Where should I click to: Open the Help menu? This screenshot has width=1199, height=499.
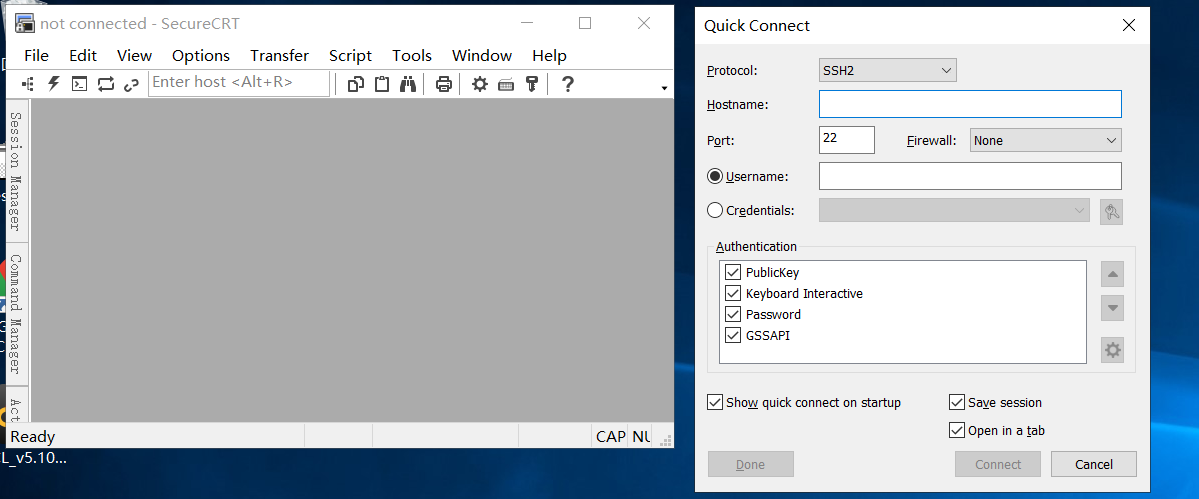click(549, 56)
